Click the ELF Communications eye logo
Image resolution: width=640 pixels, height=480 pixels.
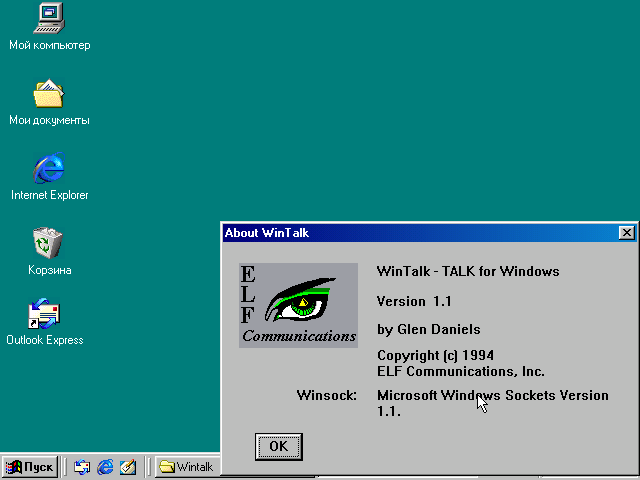point(298,305)
